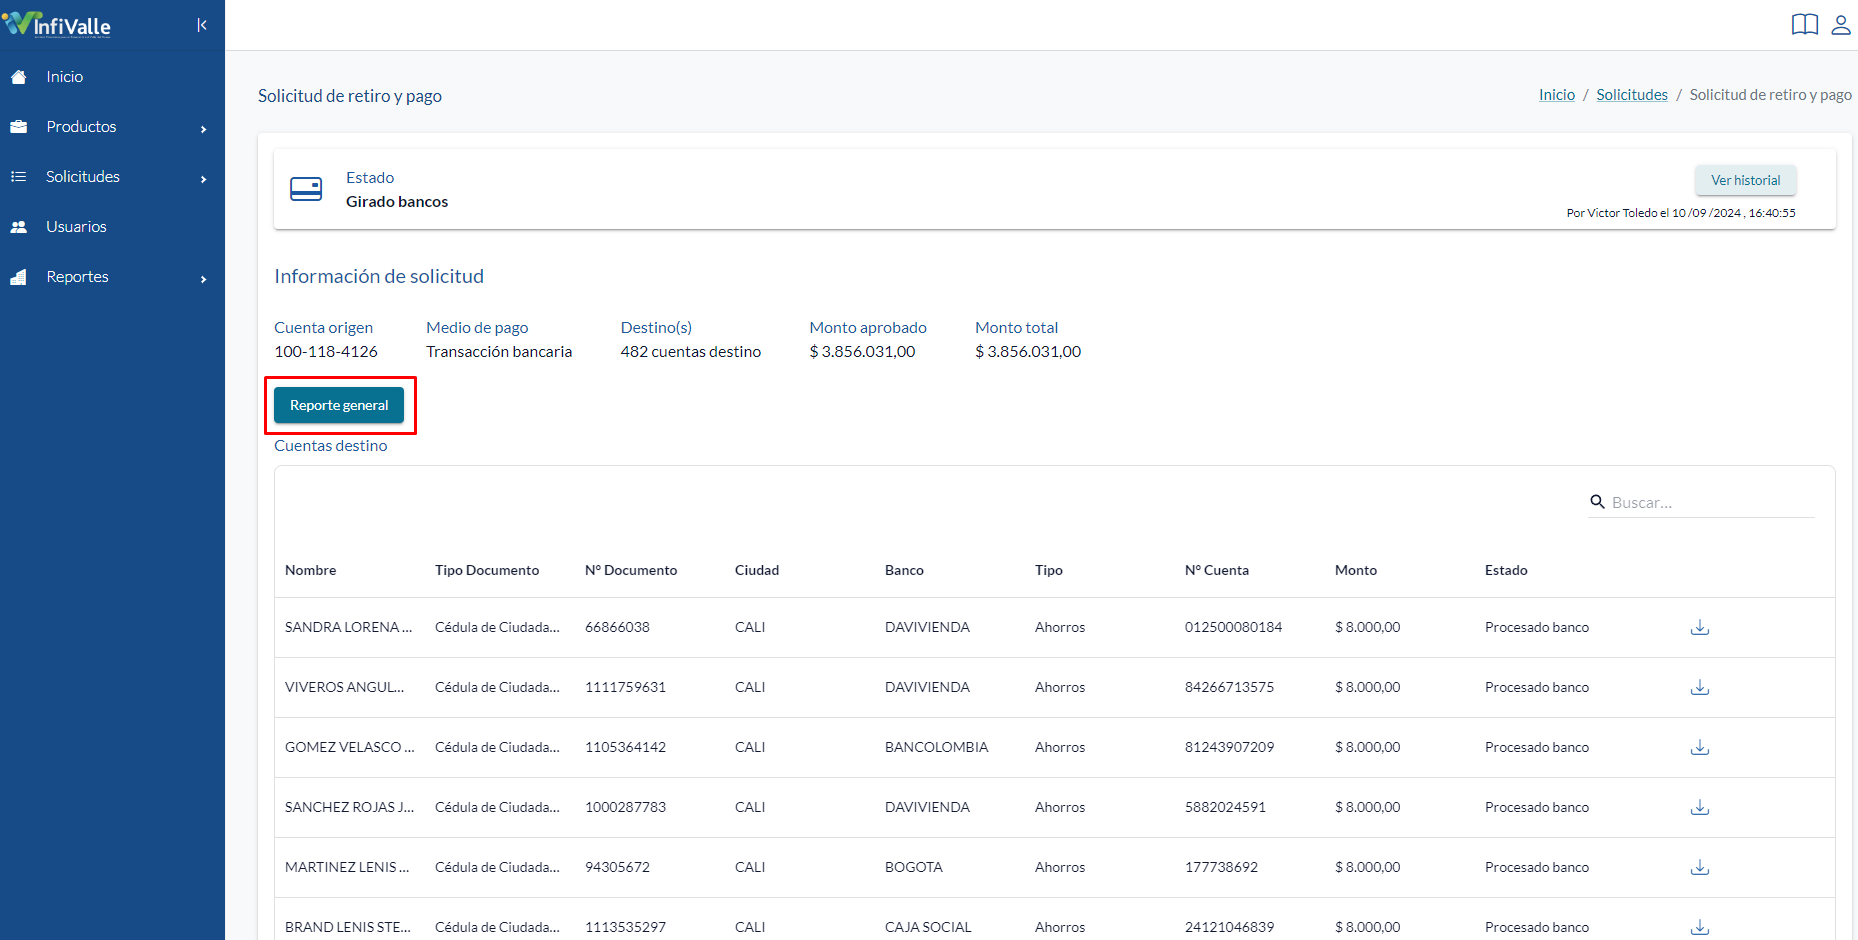Sort by the Ciudad column header

[x=757, y=570]
